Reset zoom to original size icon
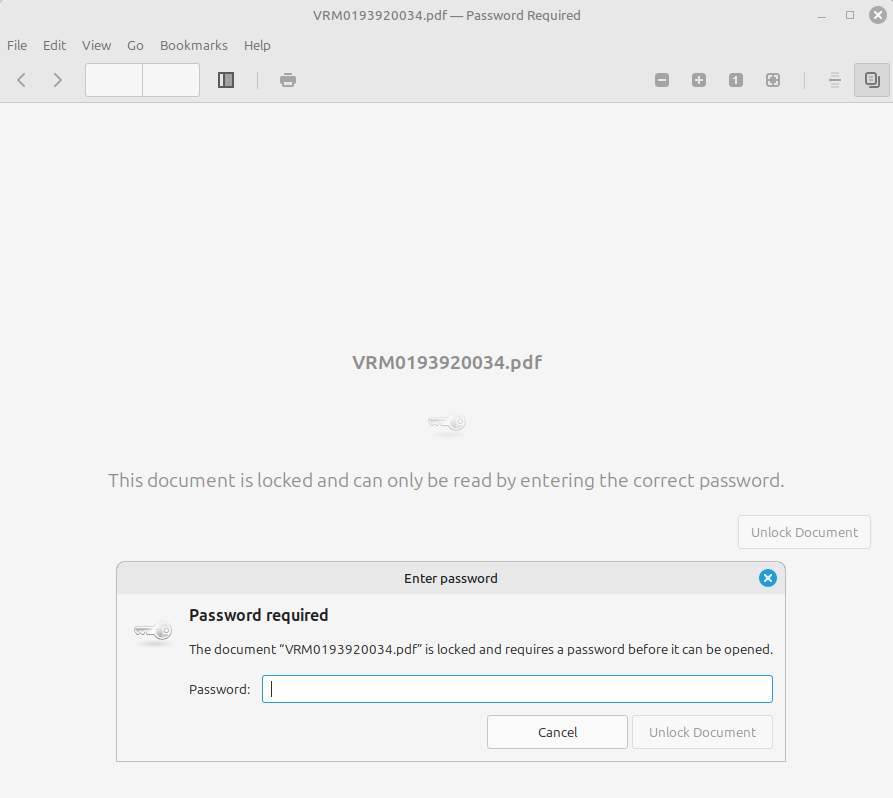Image resolution: width=893 pixels, height=798 pixels. 736,80
